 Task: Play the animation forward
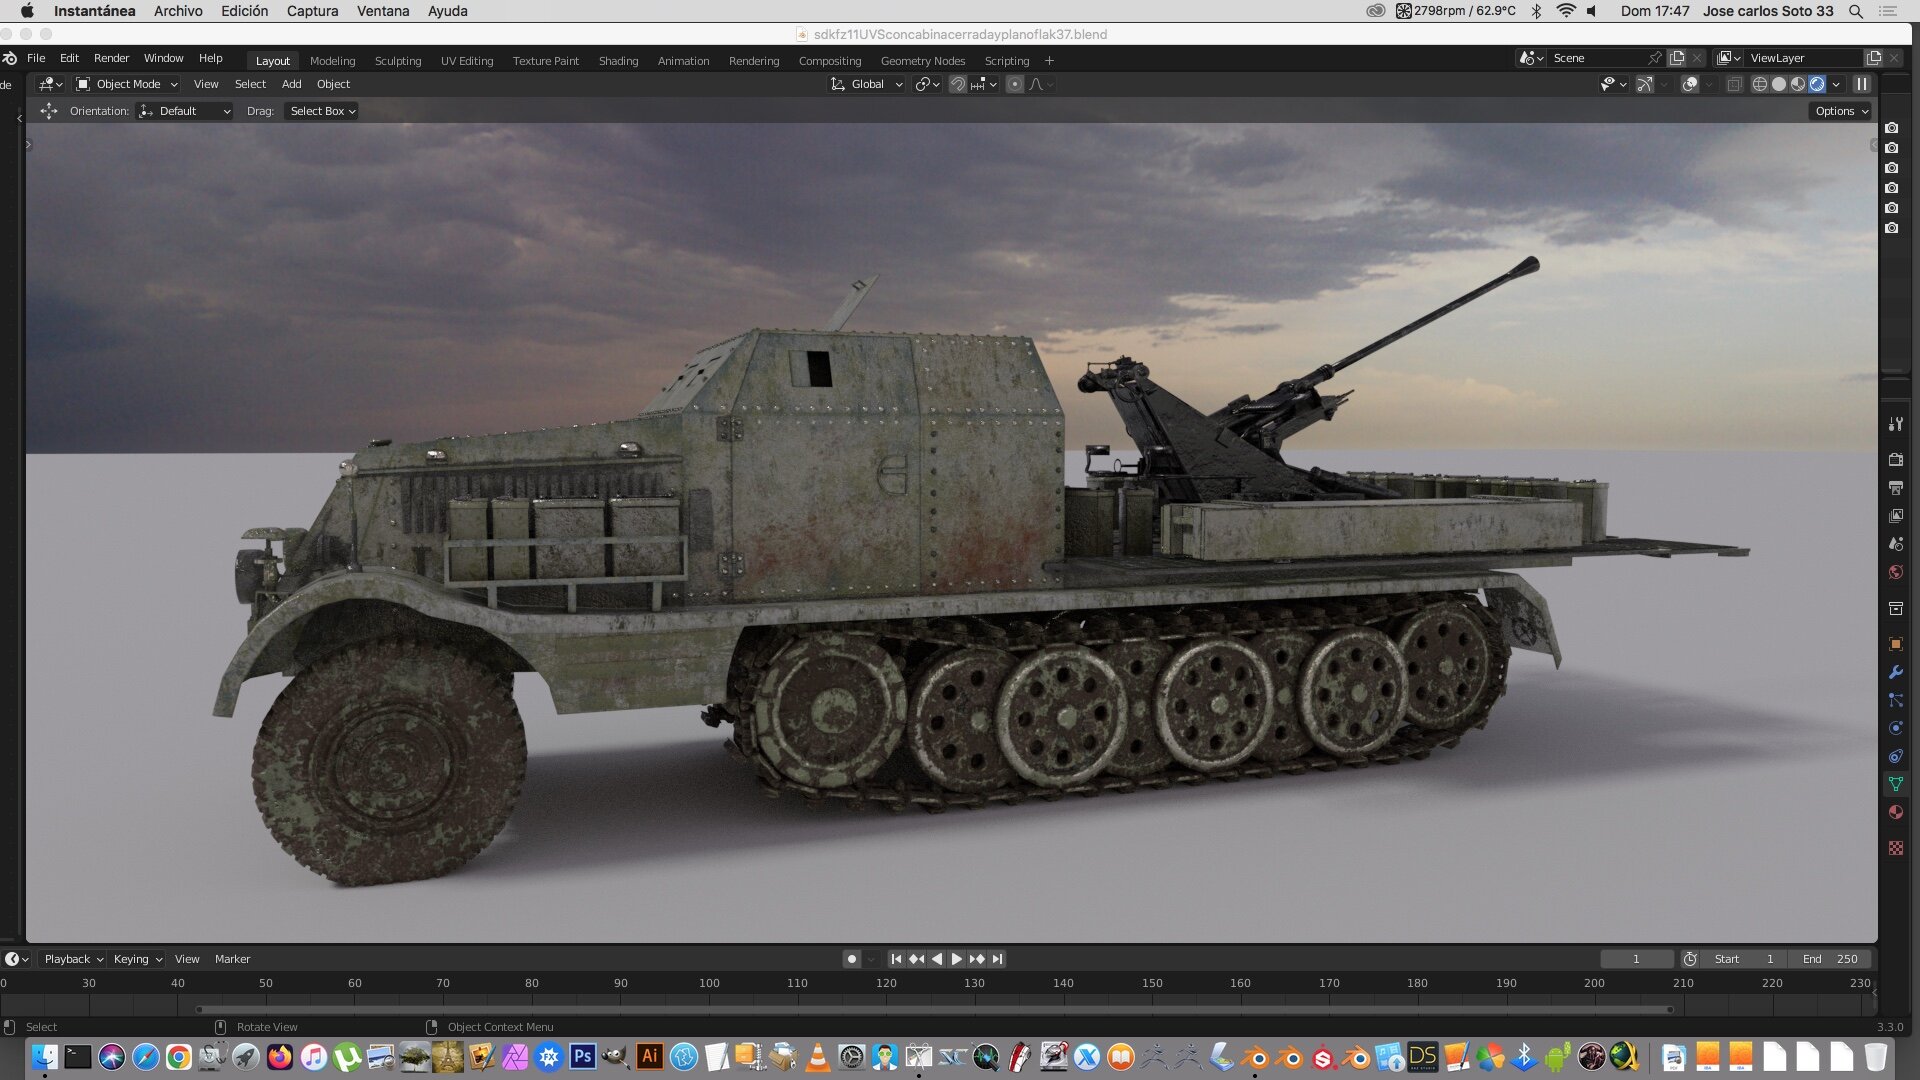click(x=957, y=959)
